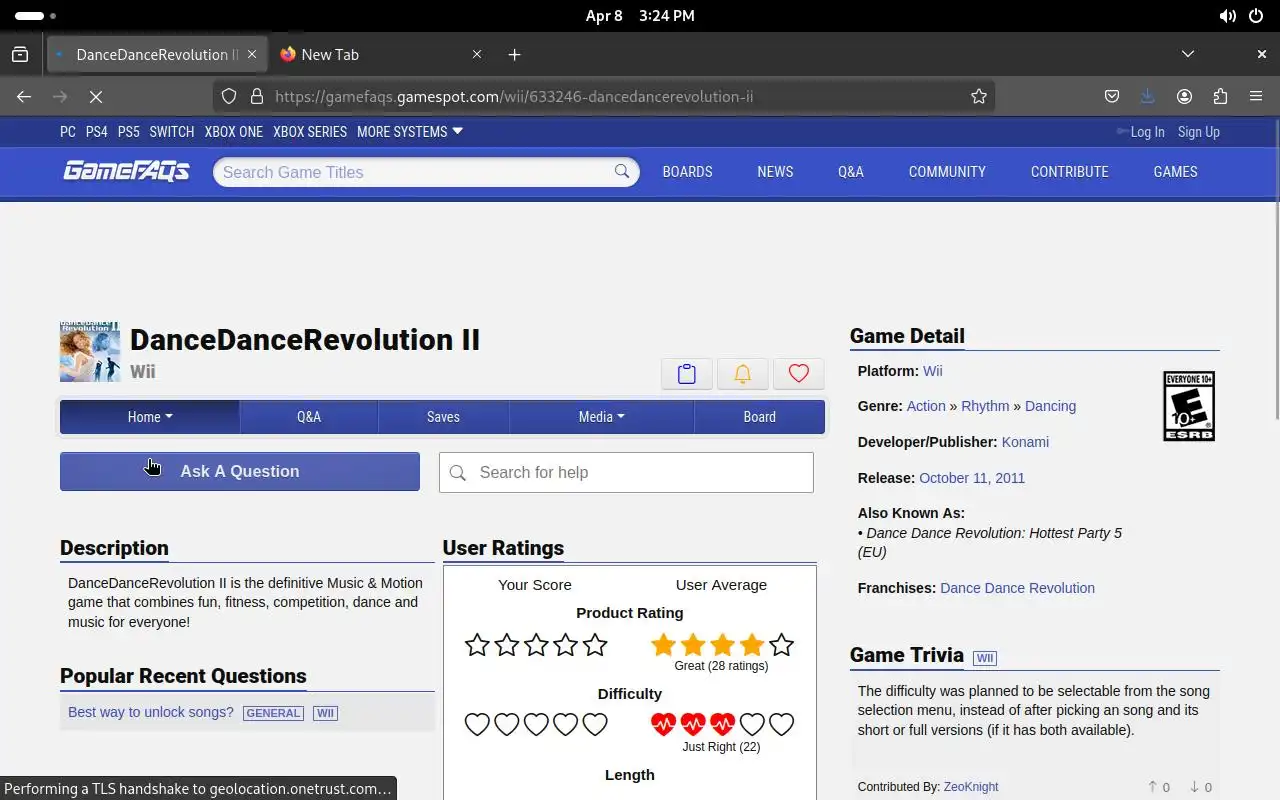Set Your Score difficulty third heart
The image size is (1280, 800).
(x=536, y=724)
